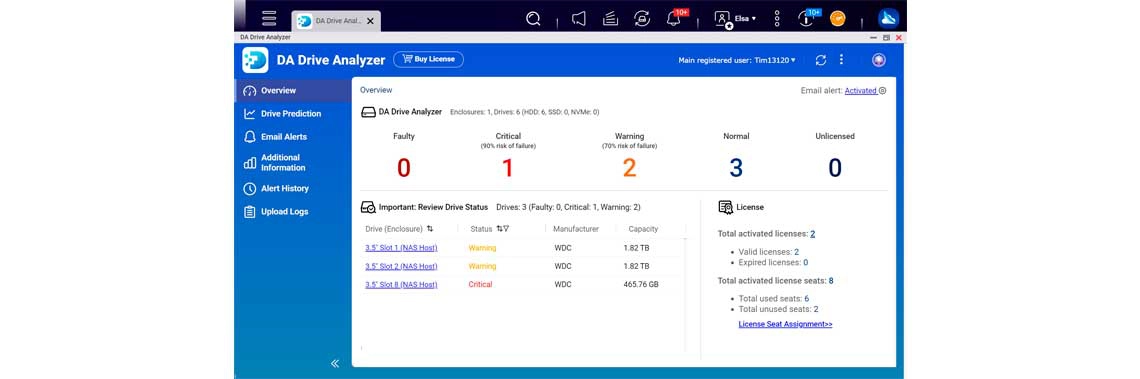This screenshot has width=1140, height=379.
Task: Click the orange circular status icon
Action: tap(838, 18)
